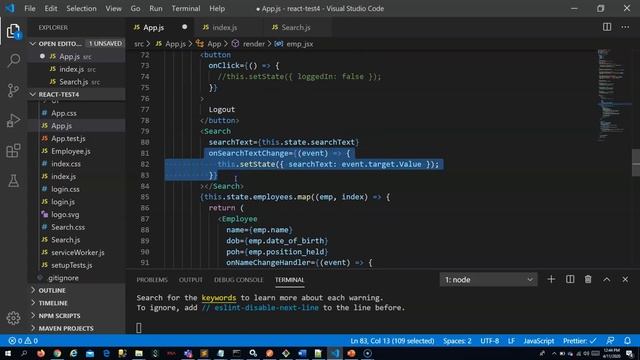Open the Extensions view
Viewport: 640px width, 360px height.
[x=13, y=151]
